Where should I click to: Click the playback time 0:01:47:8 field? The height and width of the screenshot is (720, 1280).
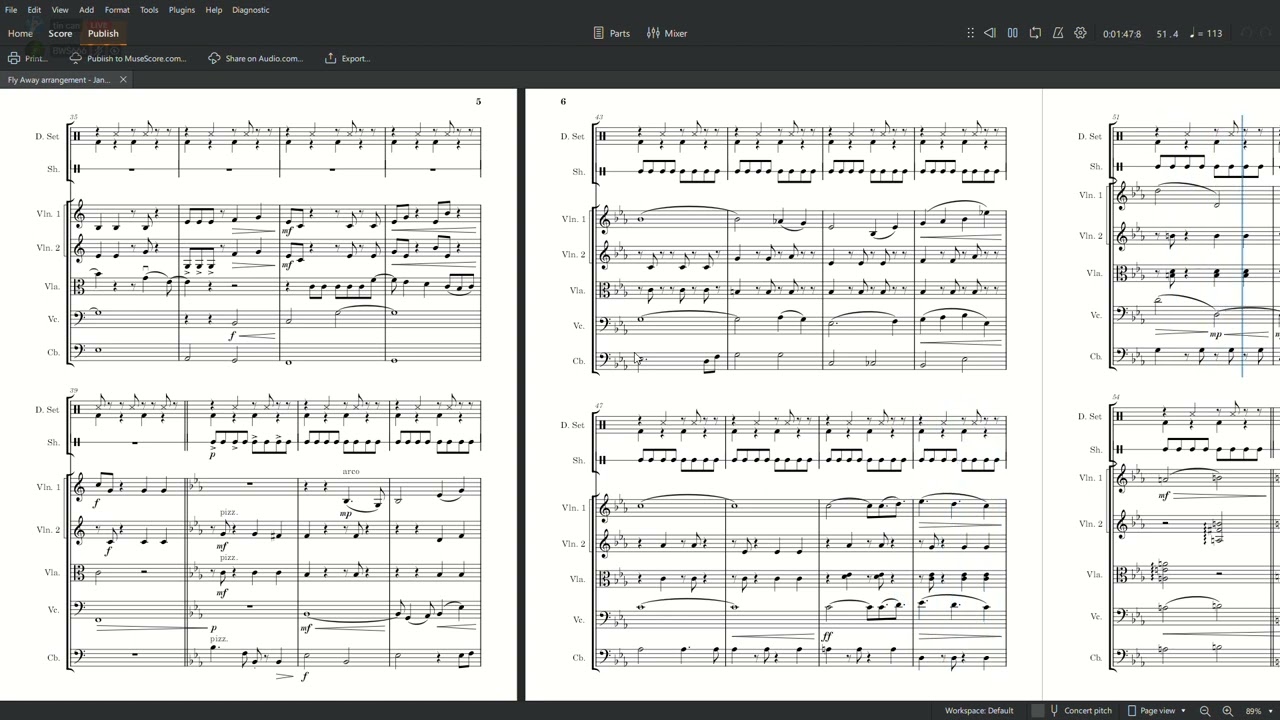pos(1122,34)
